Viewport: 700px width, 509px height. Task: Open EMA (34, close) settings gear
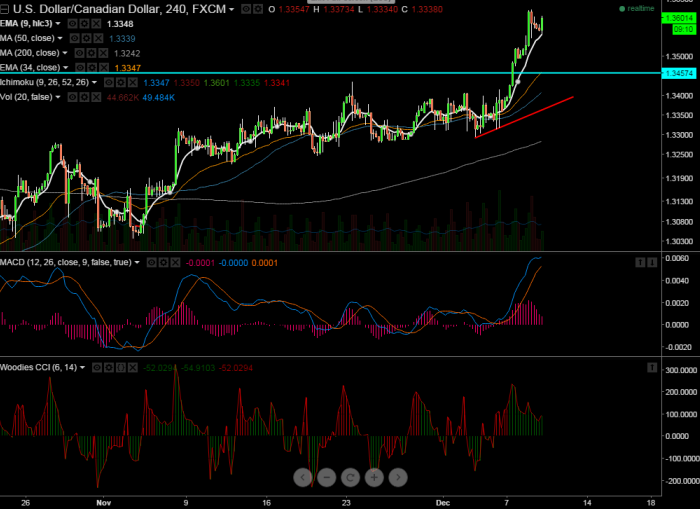click(x=92, y=68)
